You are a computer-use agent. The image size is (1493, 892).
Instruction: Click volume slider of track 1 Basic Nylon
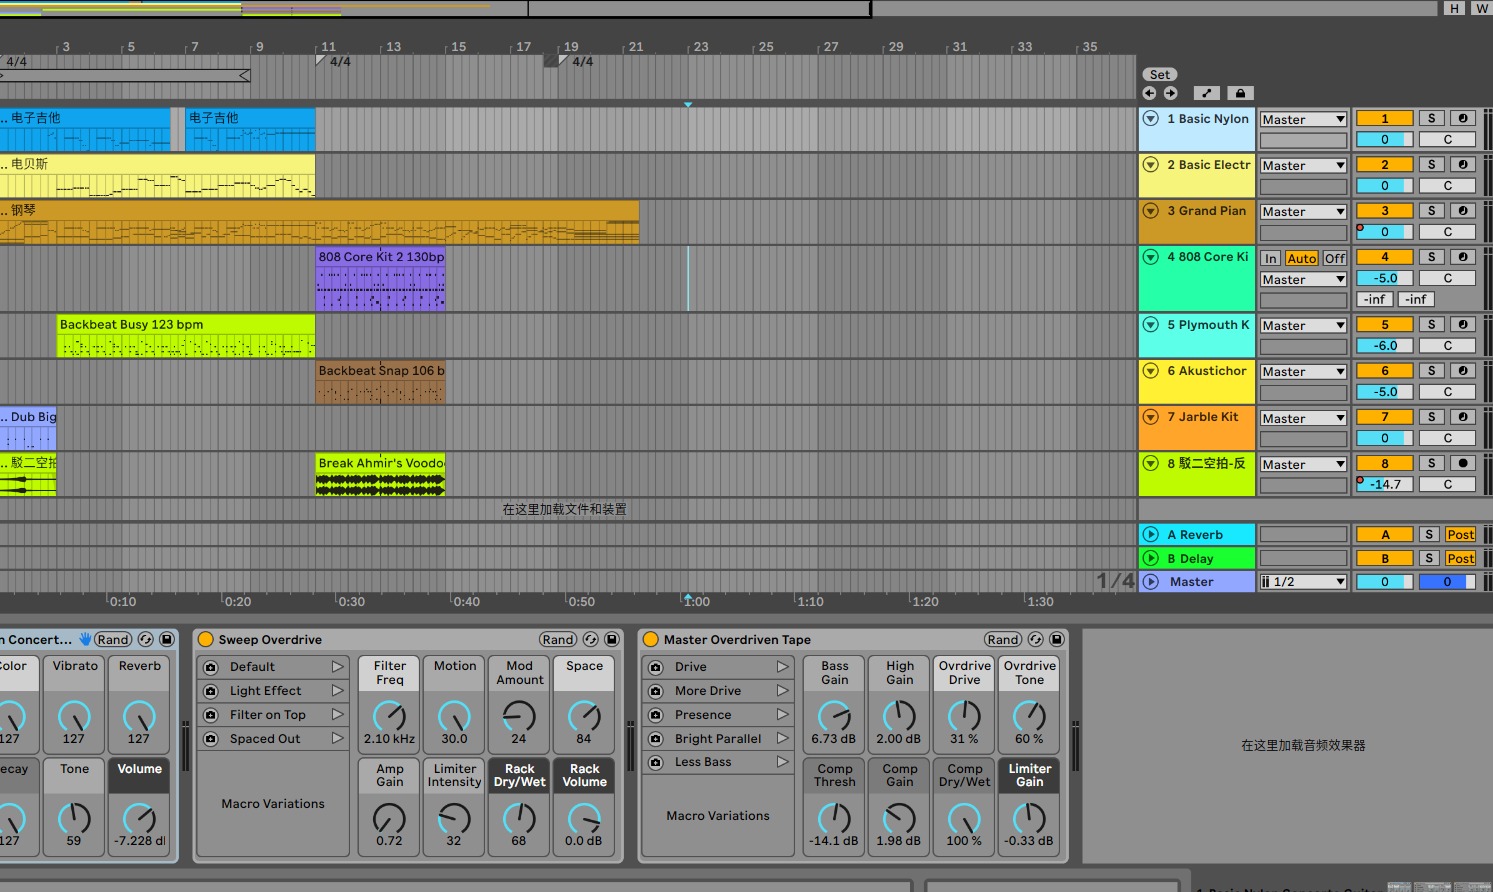[1384, 139]
